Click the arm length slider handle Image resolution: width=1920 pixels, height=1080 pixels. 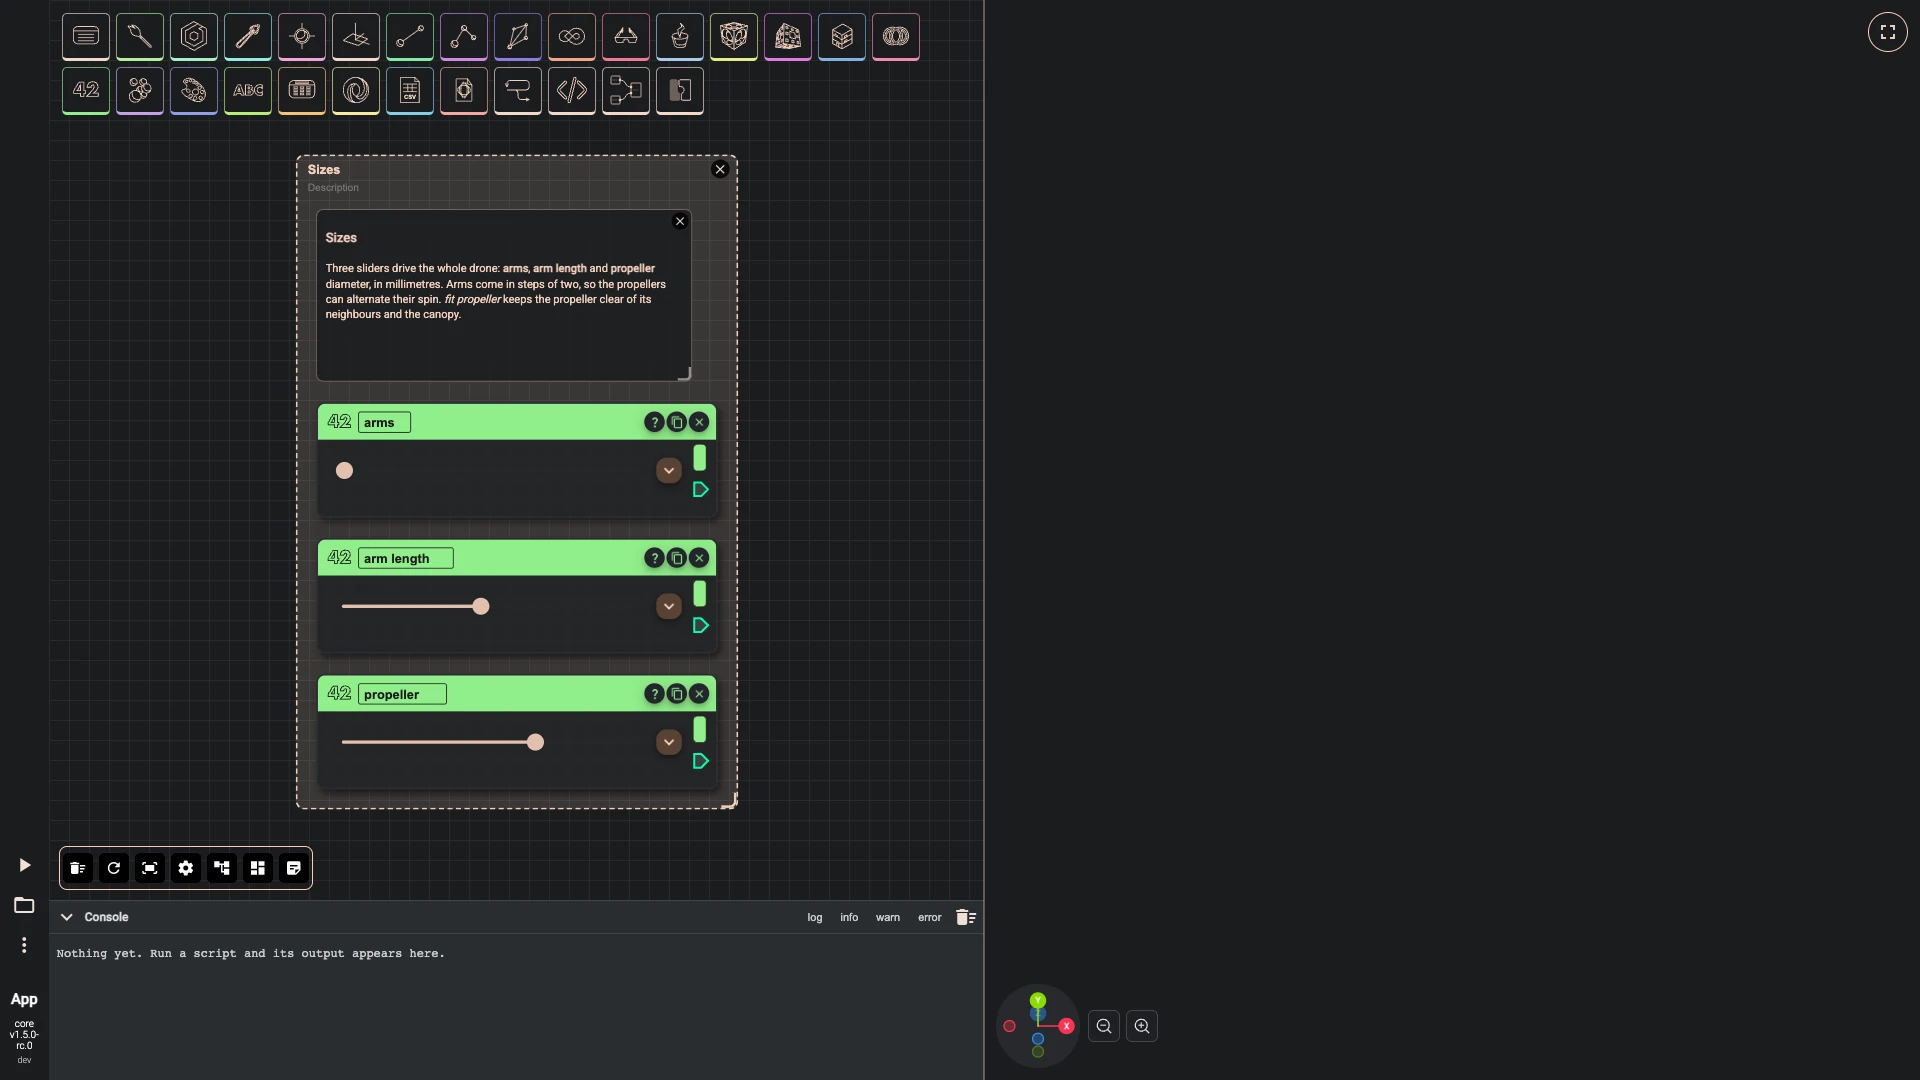[481, 606]
